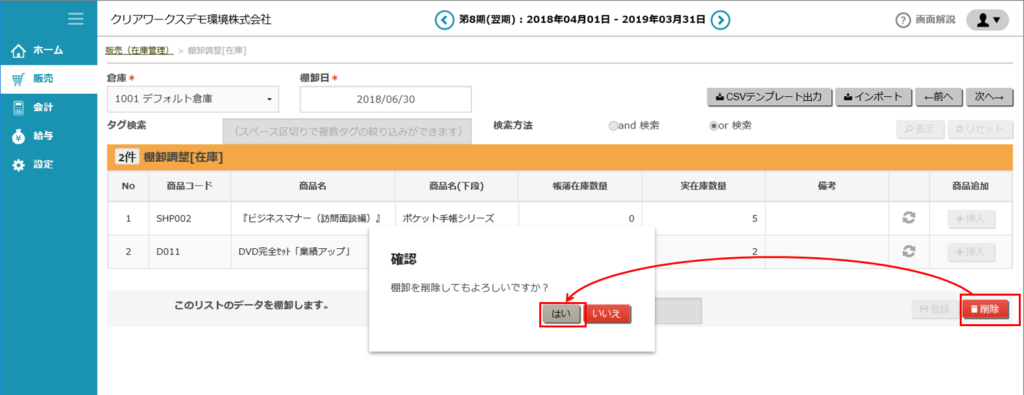Click ポケット手帳シリーズ cell
The height and width of the screenshot is (395, 1024).
[x=456, y=218]
